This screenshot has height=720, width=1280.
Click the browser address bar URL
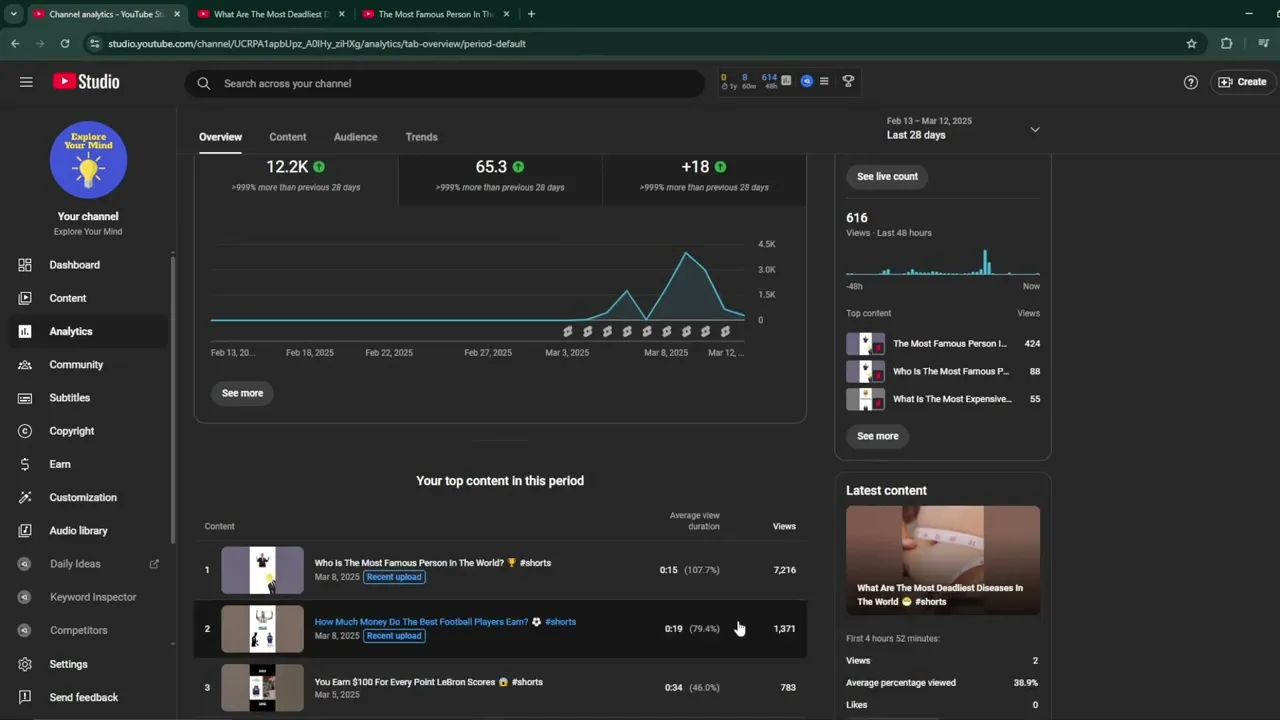tap(317, 44)
